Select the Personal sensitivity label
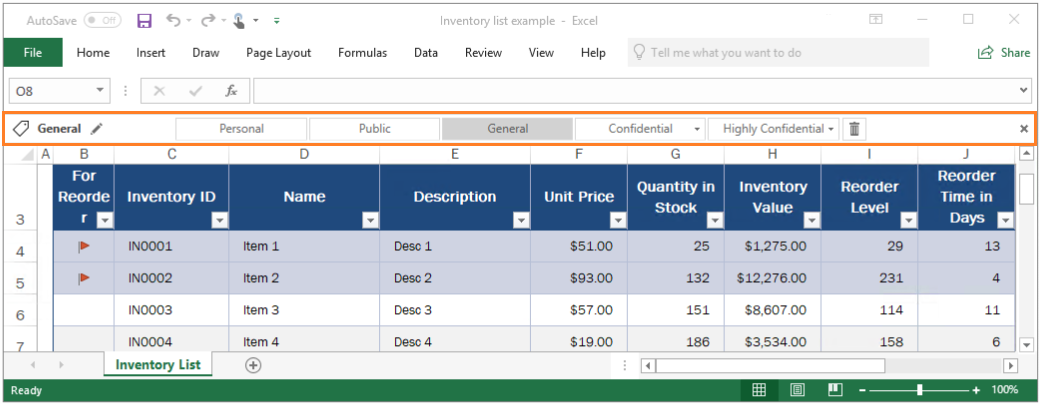The image size is (1040, 404). click(x=241, y=129)
